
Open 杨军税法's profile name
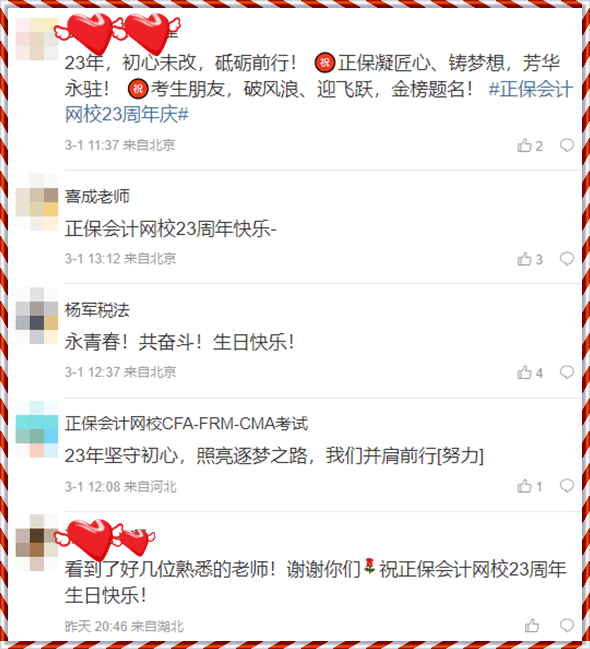(97, 310)
